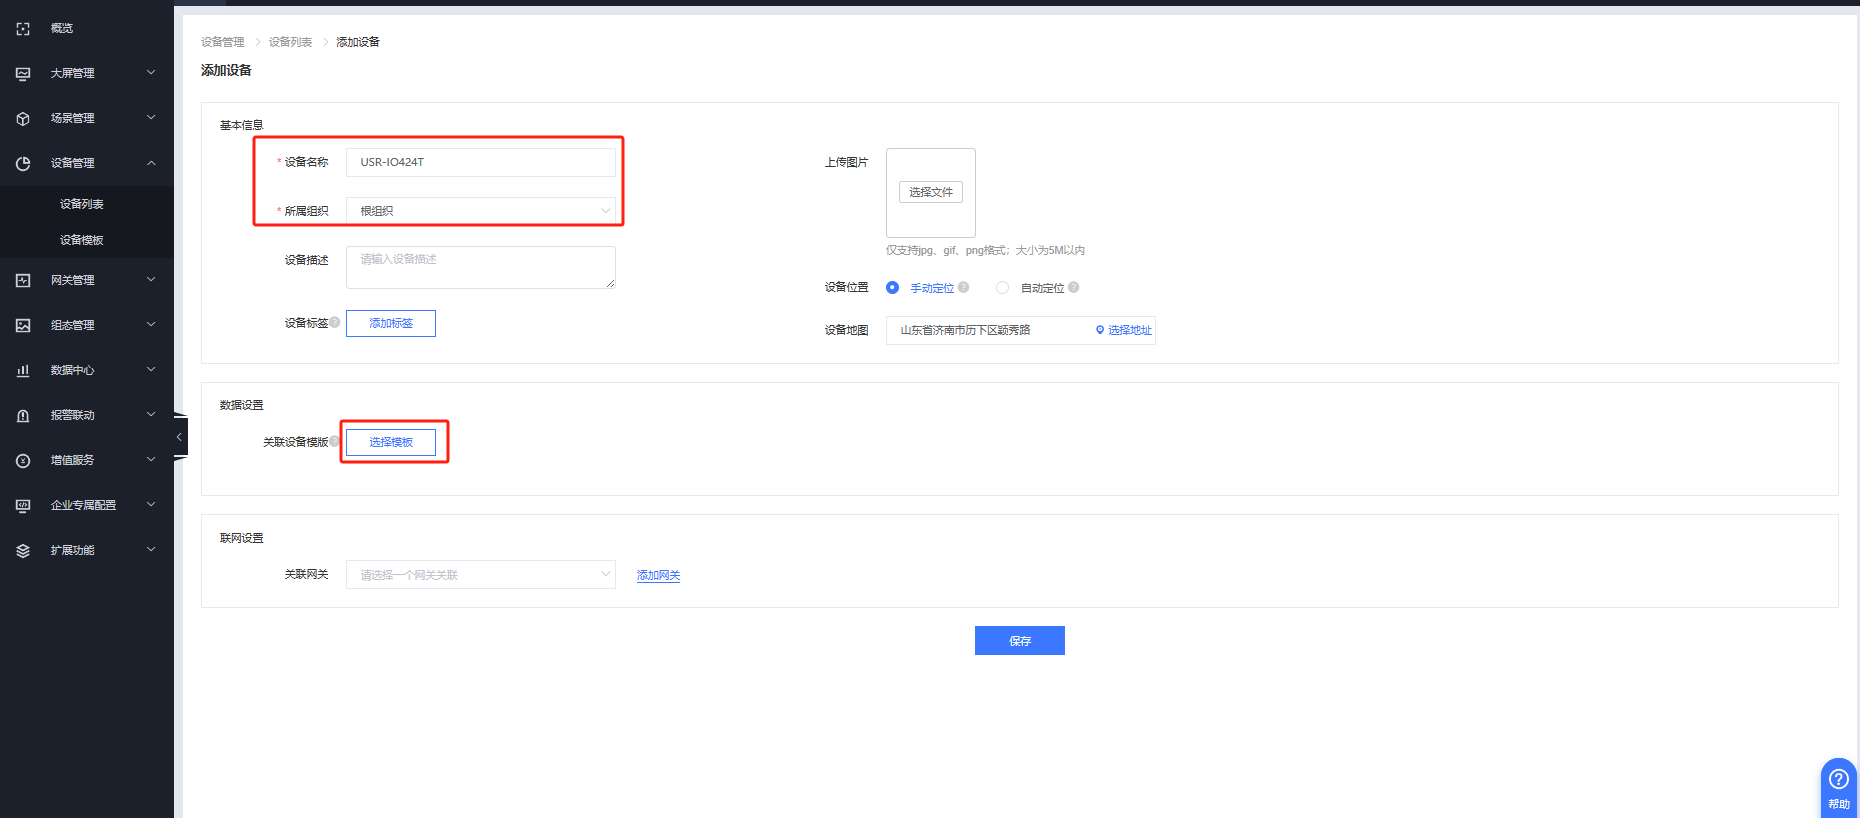Click the 报警联动 alarm icon
Screen dimensions: 1860x818
23,416
